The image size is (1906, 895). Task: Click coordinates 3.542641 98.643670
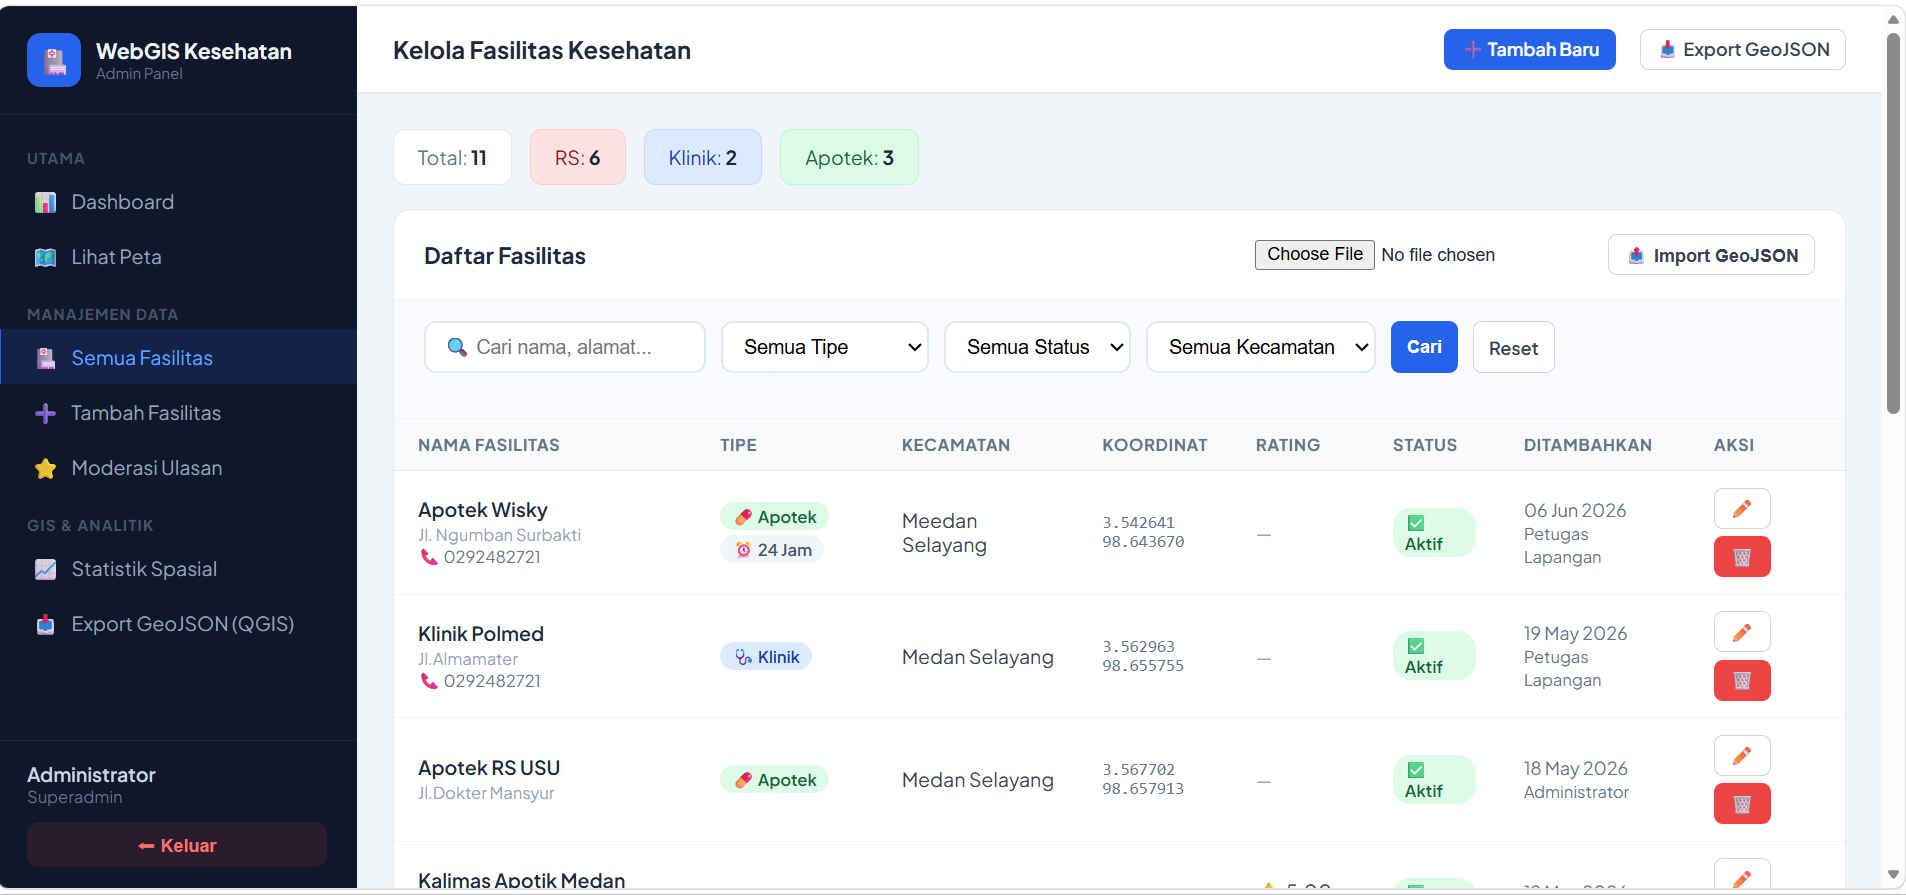1143,532
